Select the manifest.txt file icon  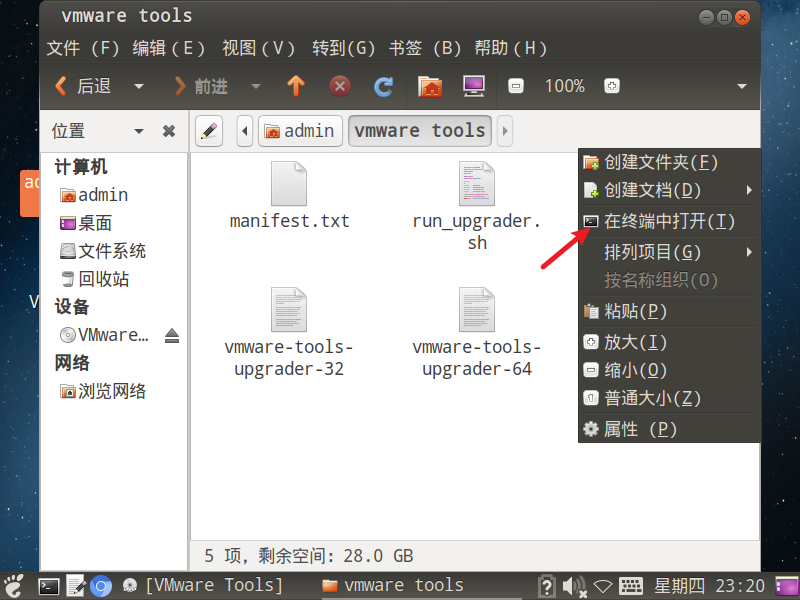(x=289, y=184)
